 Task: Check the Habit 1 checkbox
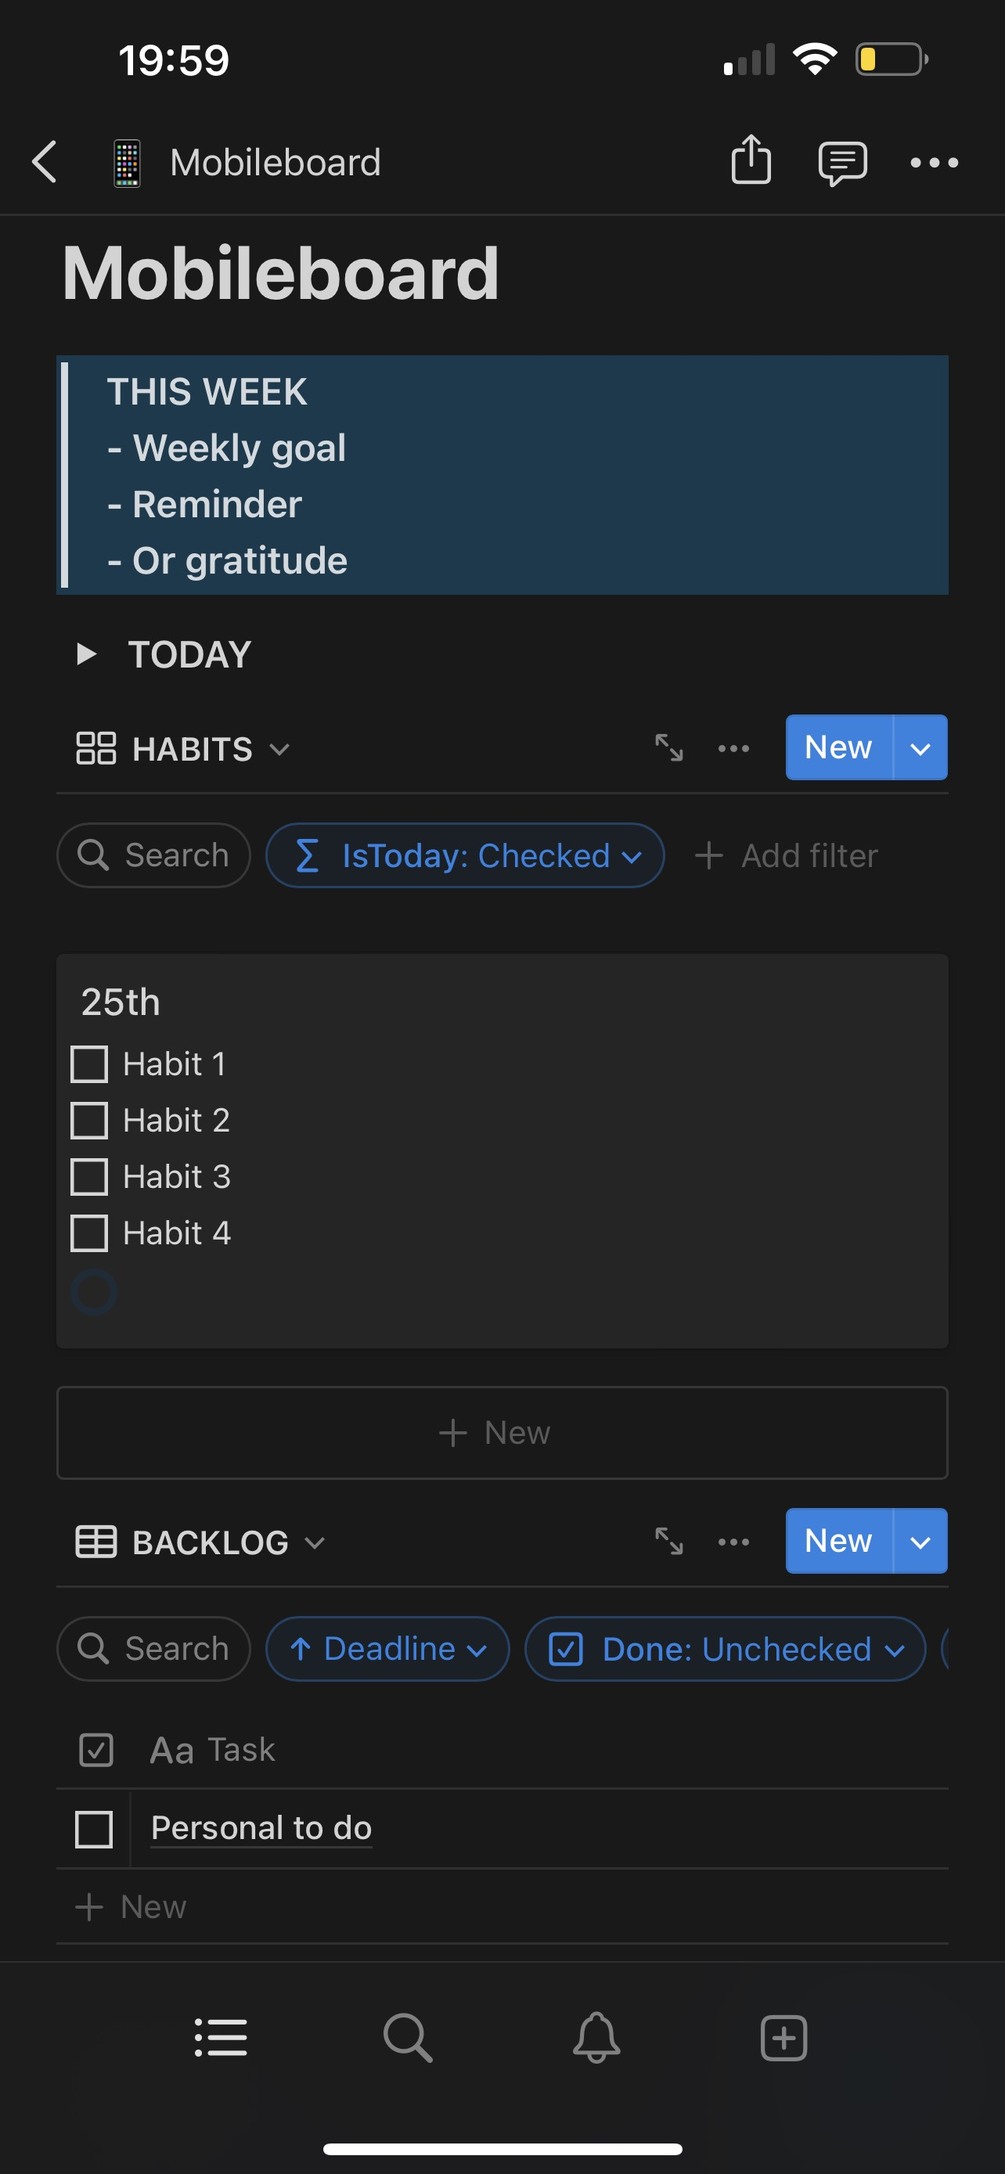pos(89,1064)
